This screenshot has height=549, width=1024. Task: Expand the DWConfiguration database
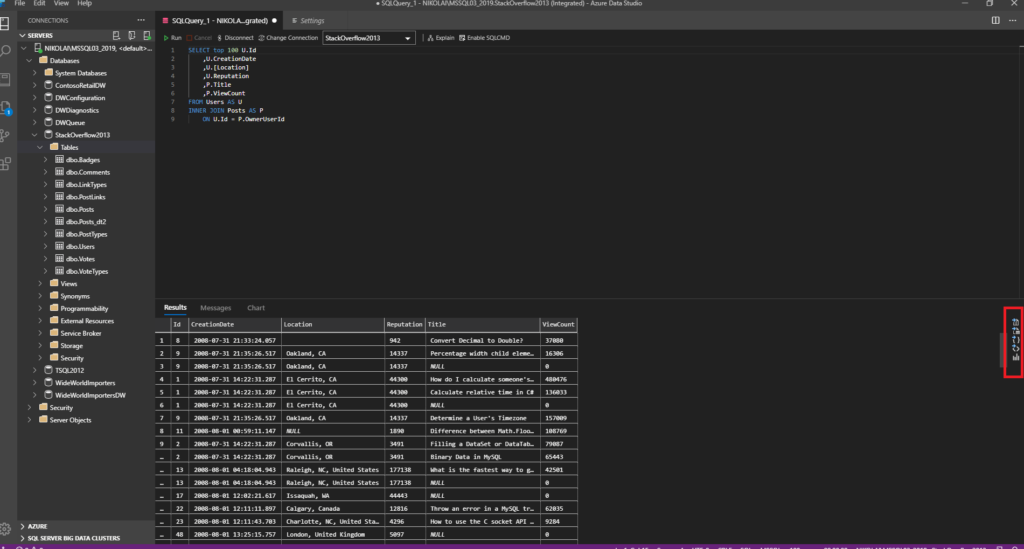(x=35, y=97)
